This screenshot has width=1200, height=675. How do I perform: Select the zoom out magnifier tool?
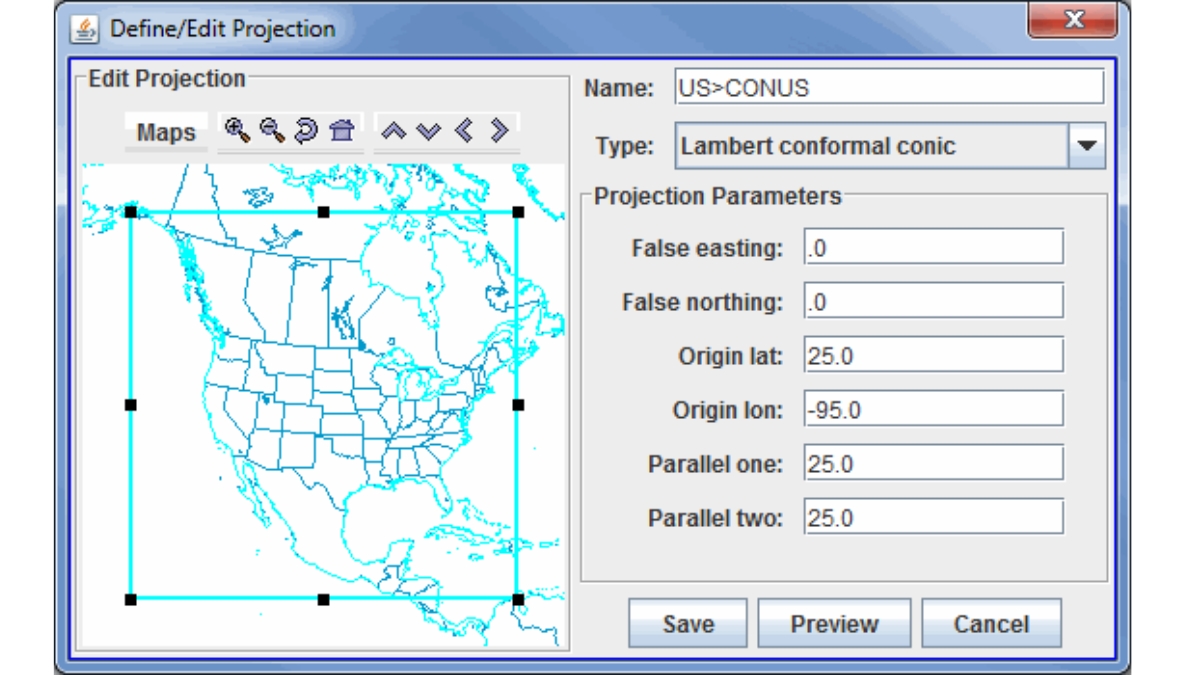coord(271,131)
